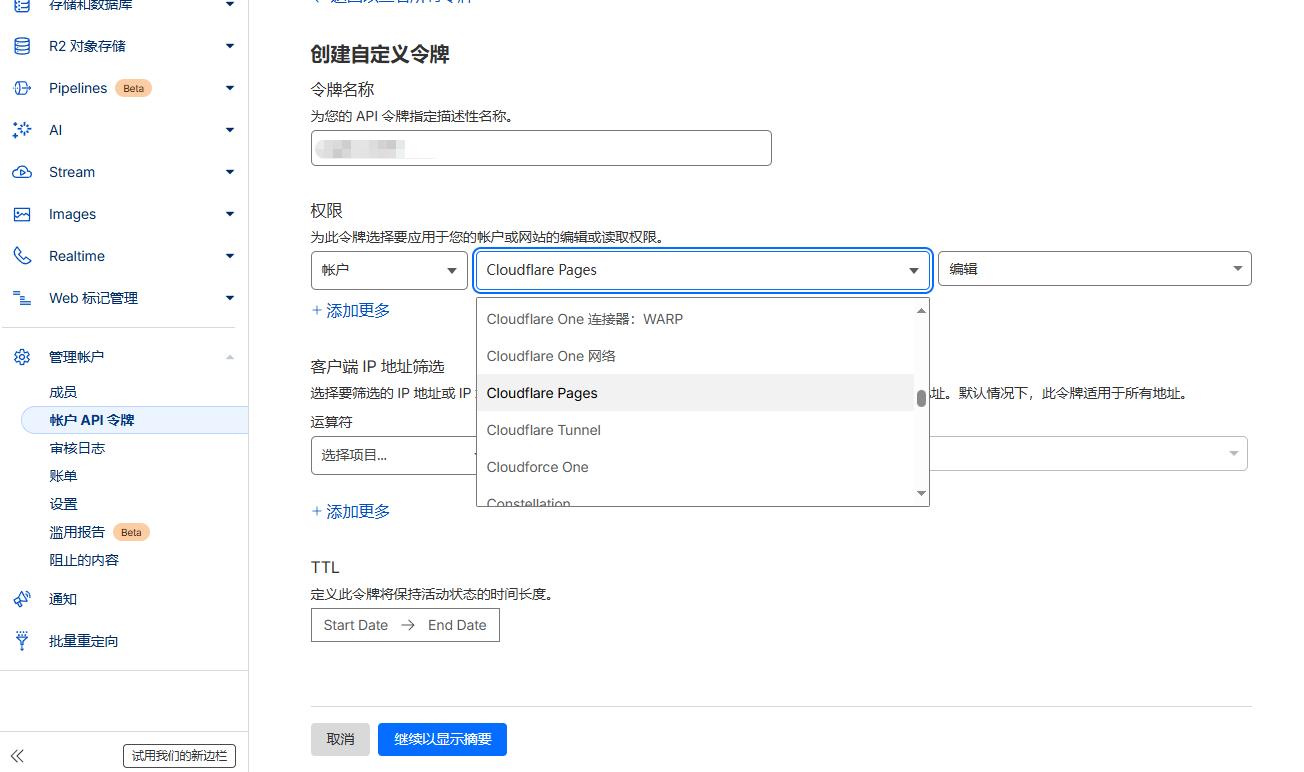Click the 批量重定向 icon

[22, 641]
